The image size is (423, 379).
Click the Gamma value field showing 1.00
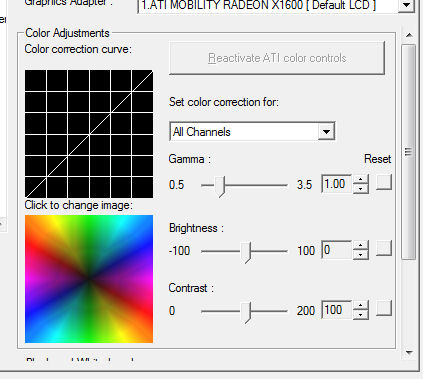(336, 184)
